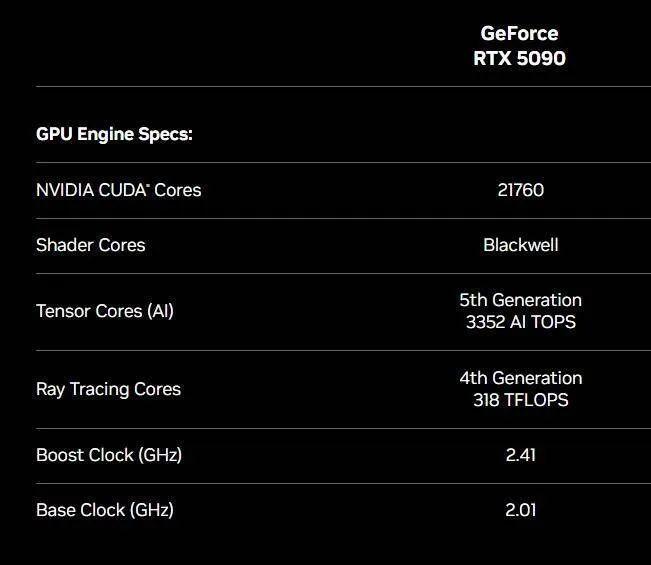Select the 21760 CUDA cores value

(x=520, y=190)
